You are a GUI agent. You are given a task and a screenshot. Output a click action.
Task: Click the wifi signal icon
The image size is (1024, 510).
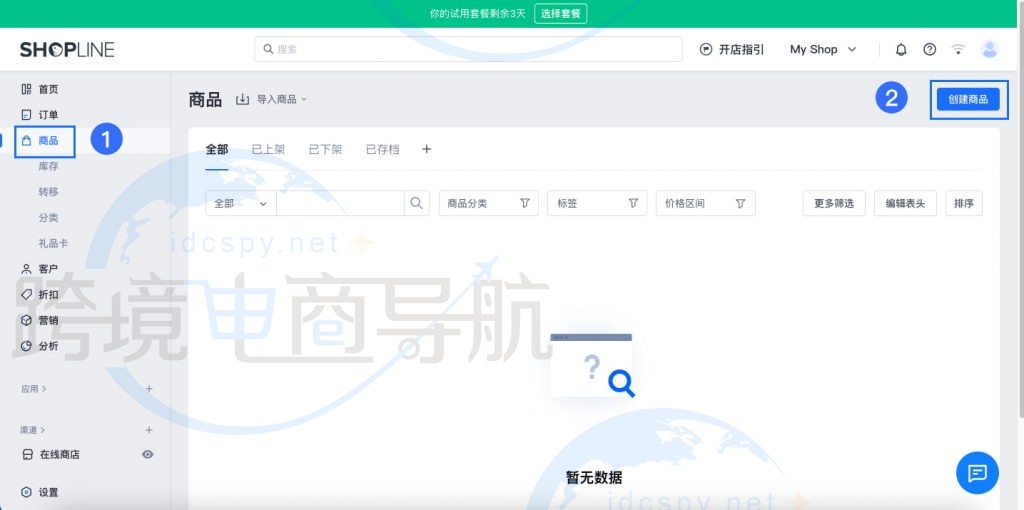(958, 50)
